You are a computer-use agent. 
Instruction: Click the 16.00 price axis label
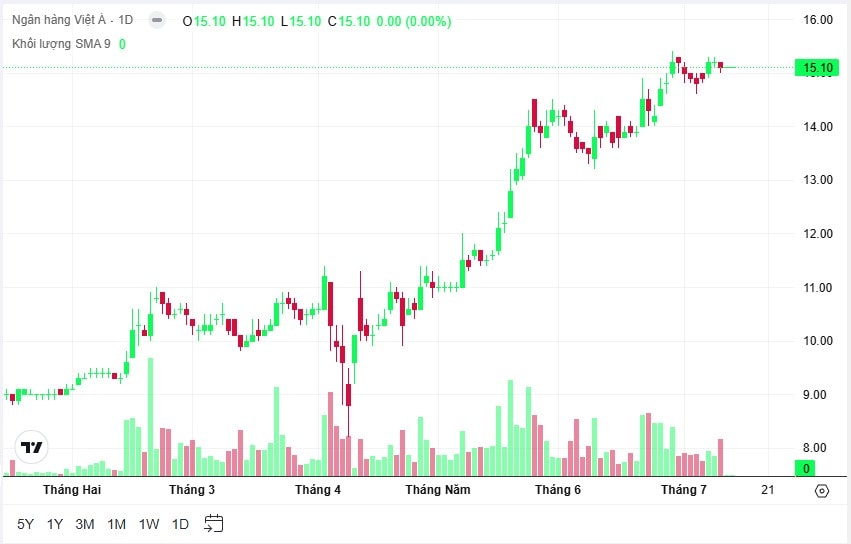[x=817, y=20]
